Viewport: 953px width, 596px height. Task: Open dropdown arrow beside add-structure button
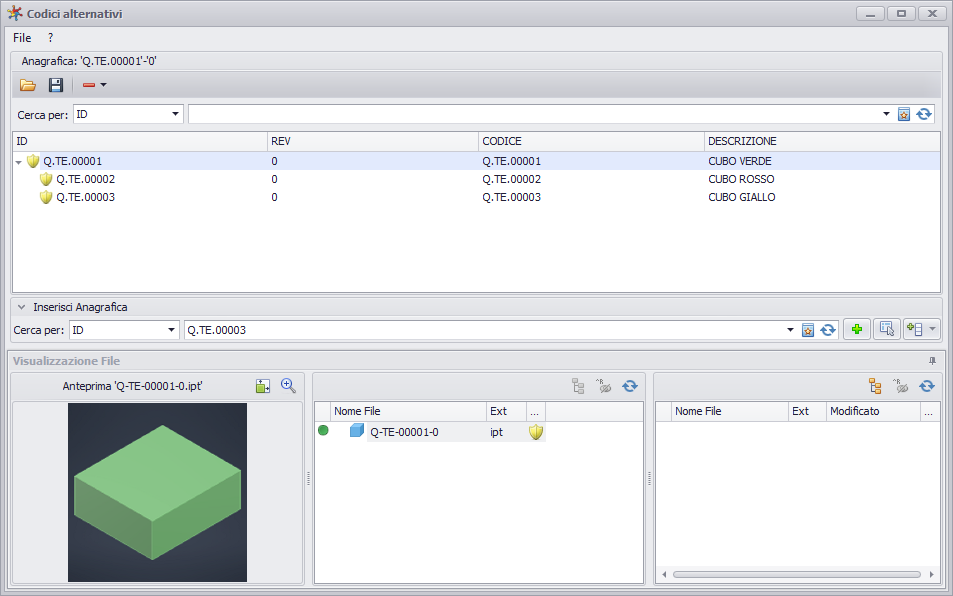932,329
